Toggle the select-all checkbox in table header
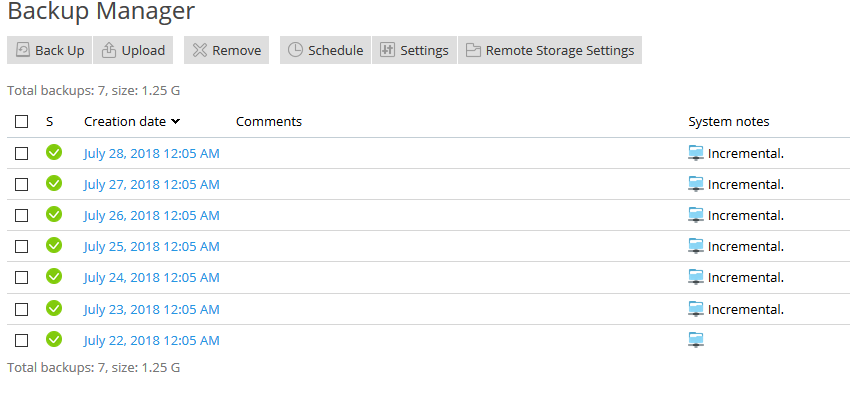Screen dimensions: 850x395 tap(21, 121)
